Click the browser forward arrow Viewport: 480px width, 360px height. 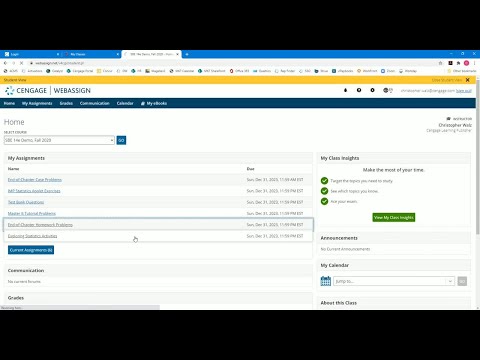tap(13, 63)
